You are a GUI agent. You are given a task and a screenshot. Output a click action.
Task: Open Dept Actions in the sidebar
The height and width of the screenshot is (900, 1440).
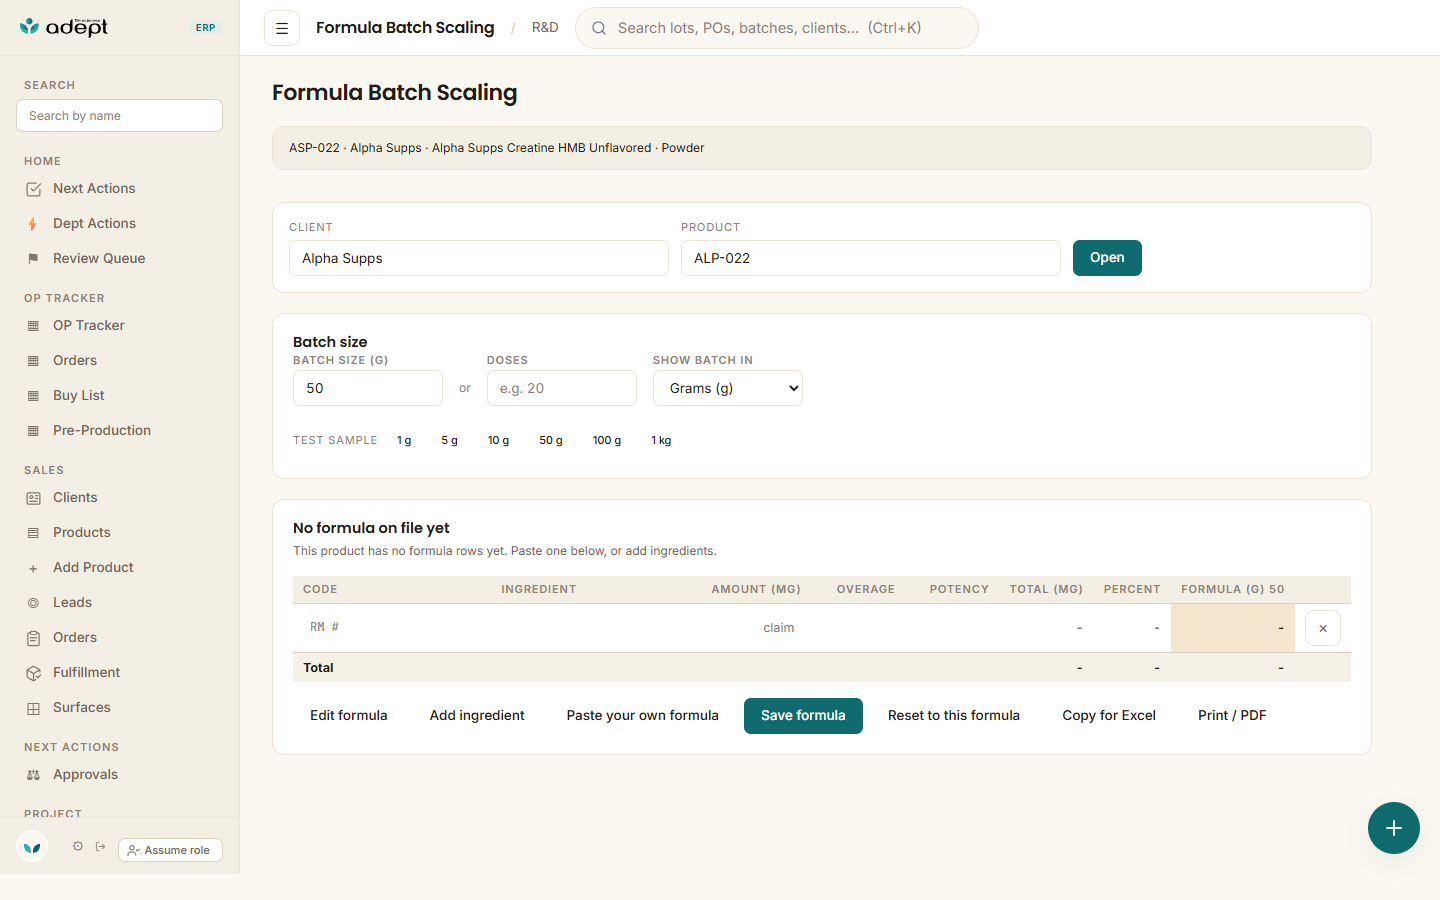click(94, 223)
